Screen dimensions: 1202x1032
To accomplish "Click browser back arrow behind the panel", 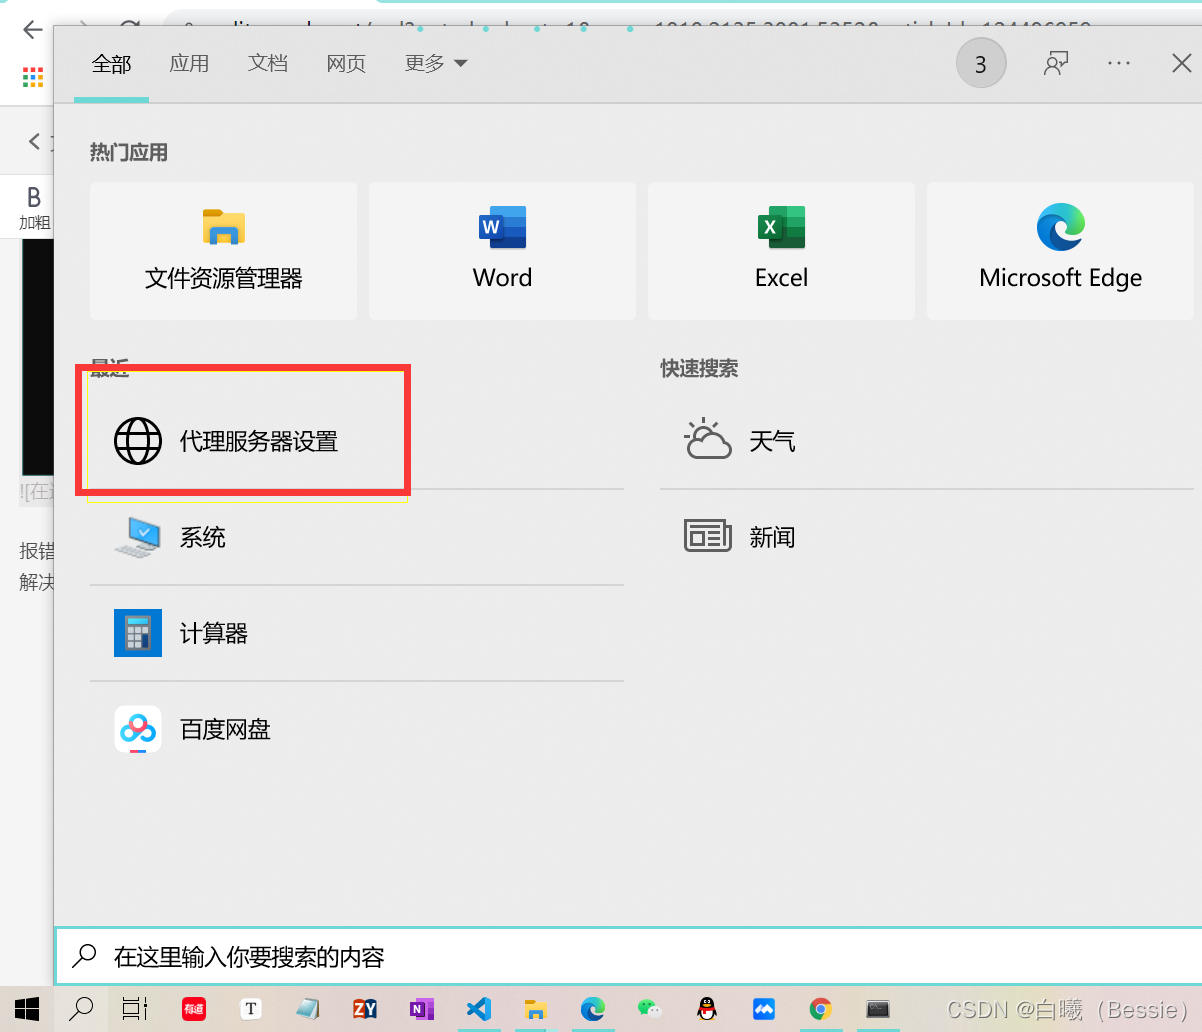I will (x=32, y=29).
